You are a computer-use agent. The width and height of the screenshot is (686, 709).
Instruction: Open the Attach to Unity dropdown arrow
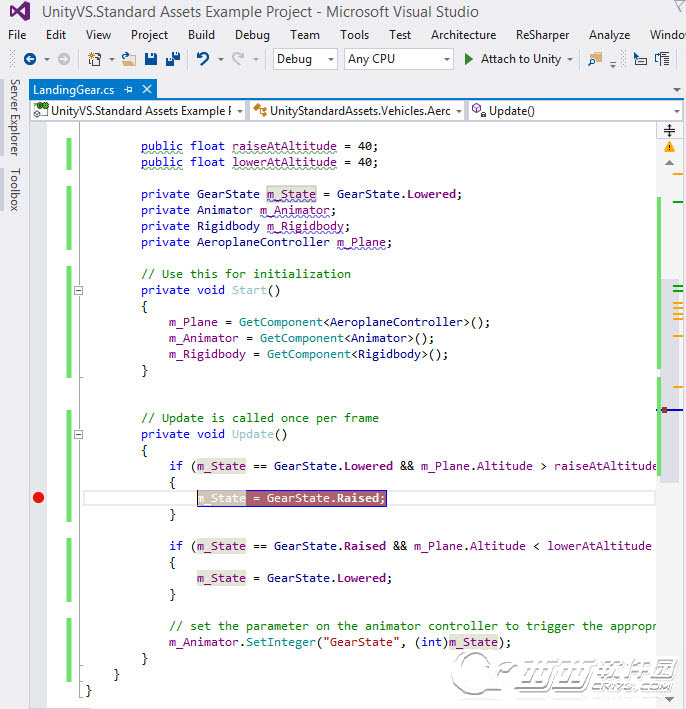point(570,59)
